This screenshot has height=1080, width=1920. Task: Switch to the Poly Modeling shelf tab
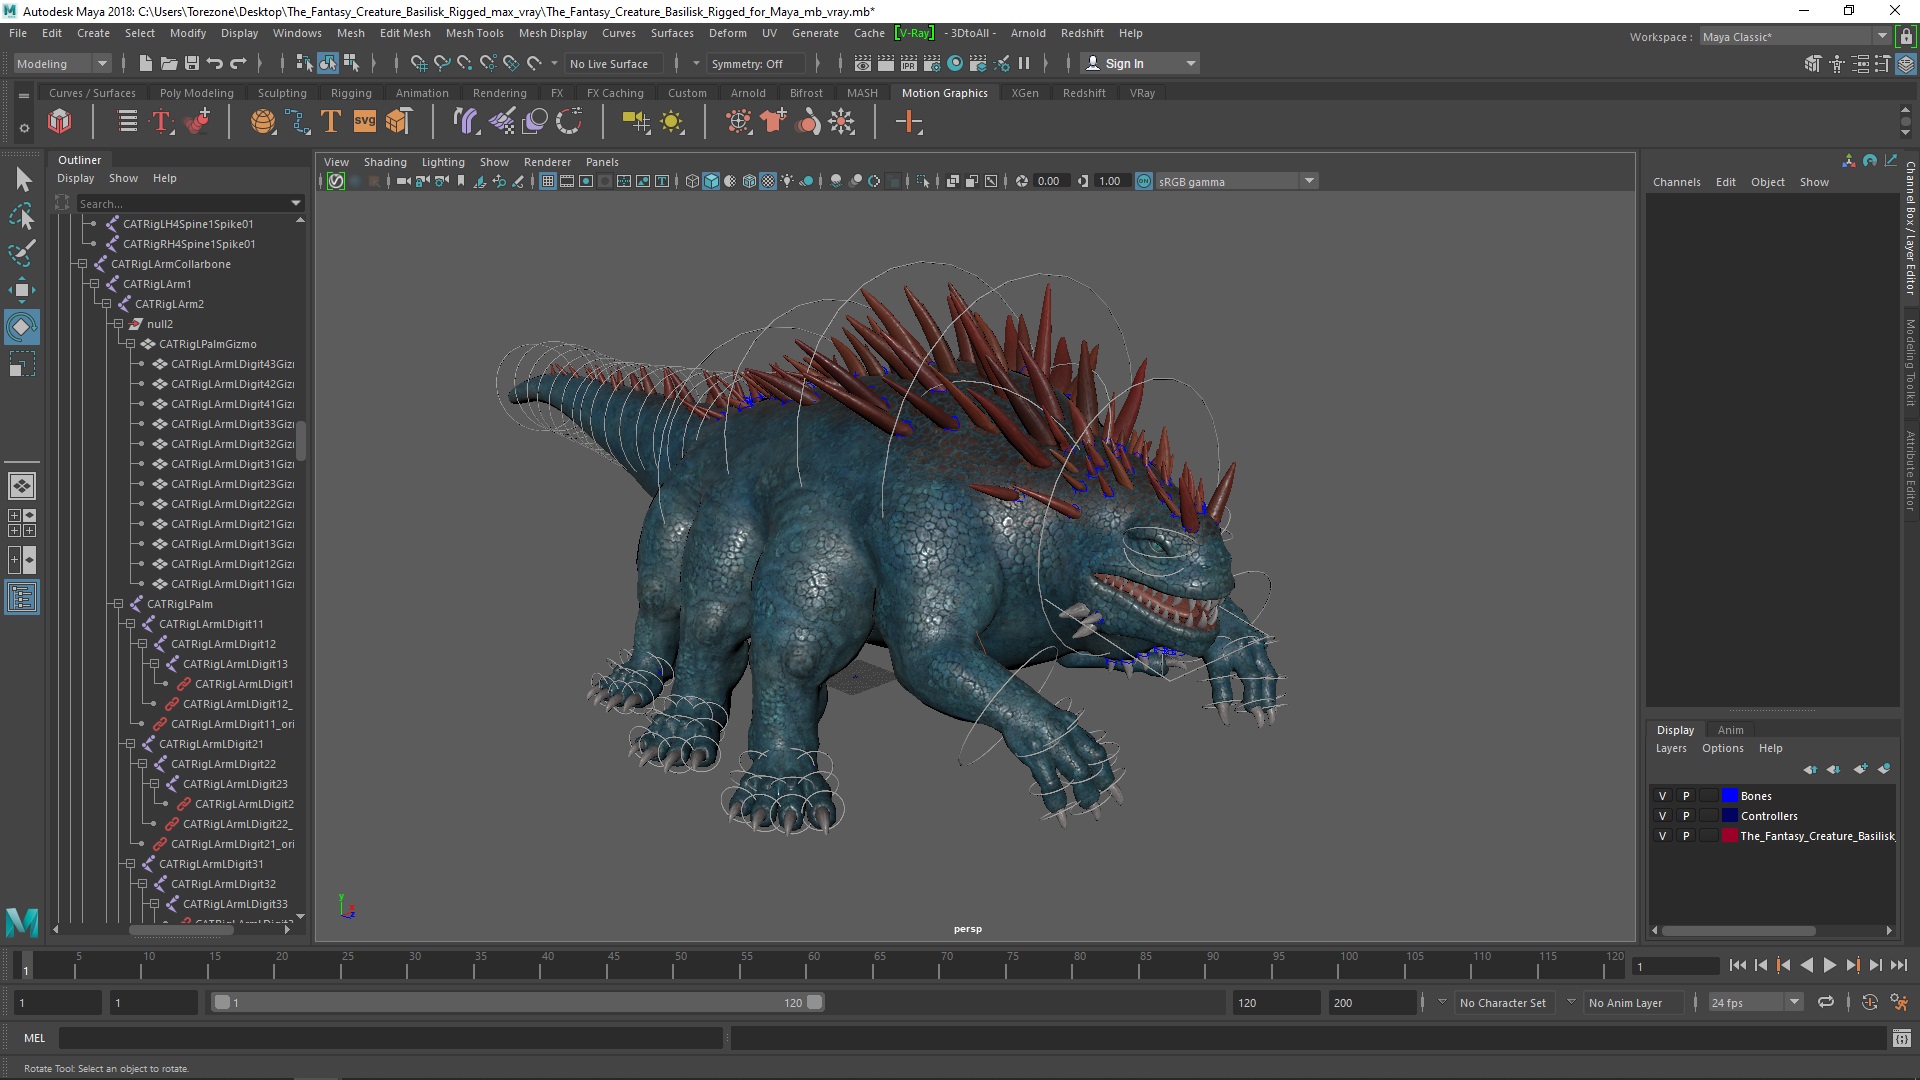tap(196, 93)
